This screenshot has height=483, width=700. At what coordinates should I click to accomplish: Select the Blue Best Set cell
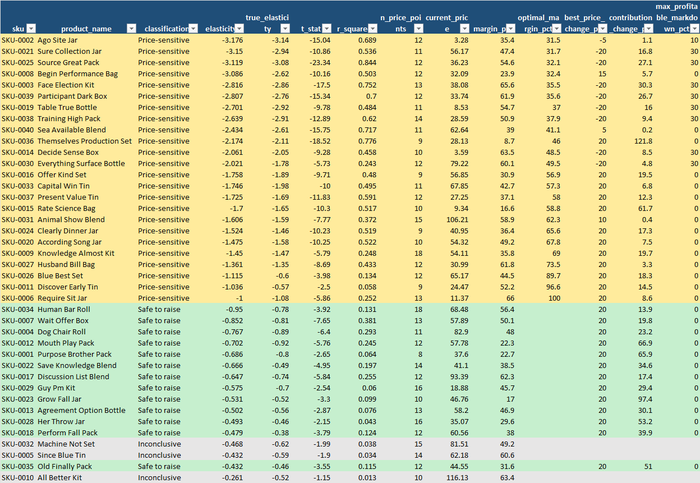86,275
